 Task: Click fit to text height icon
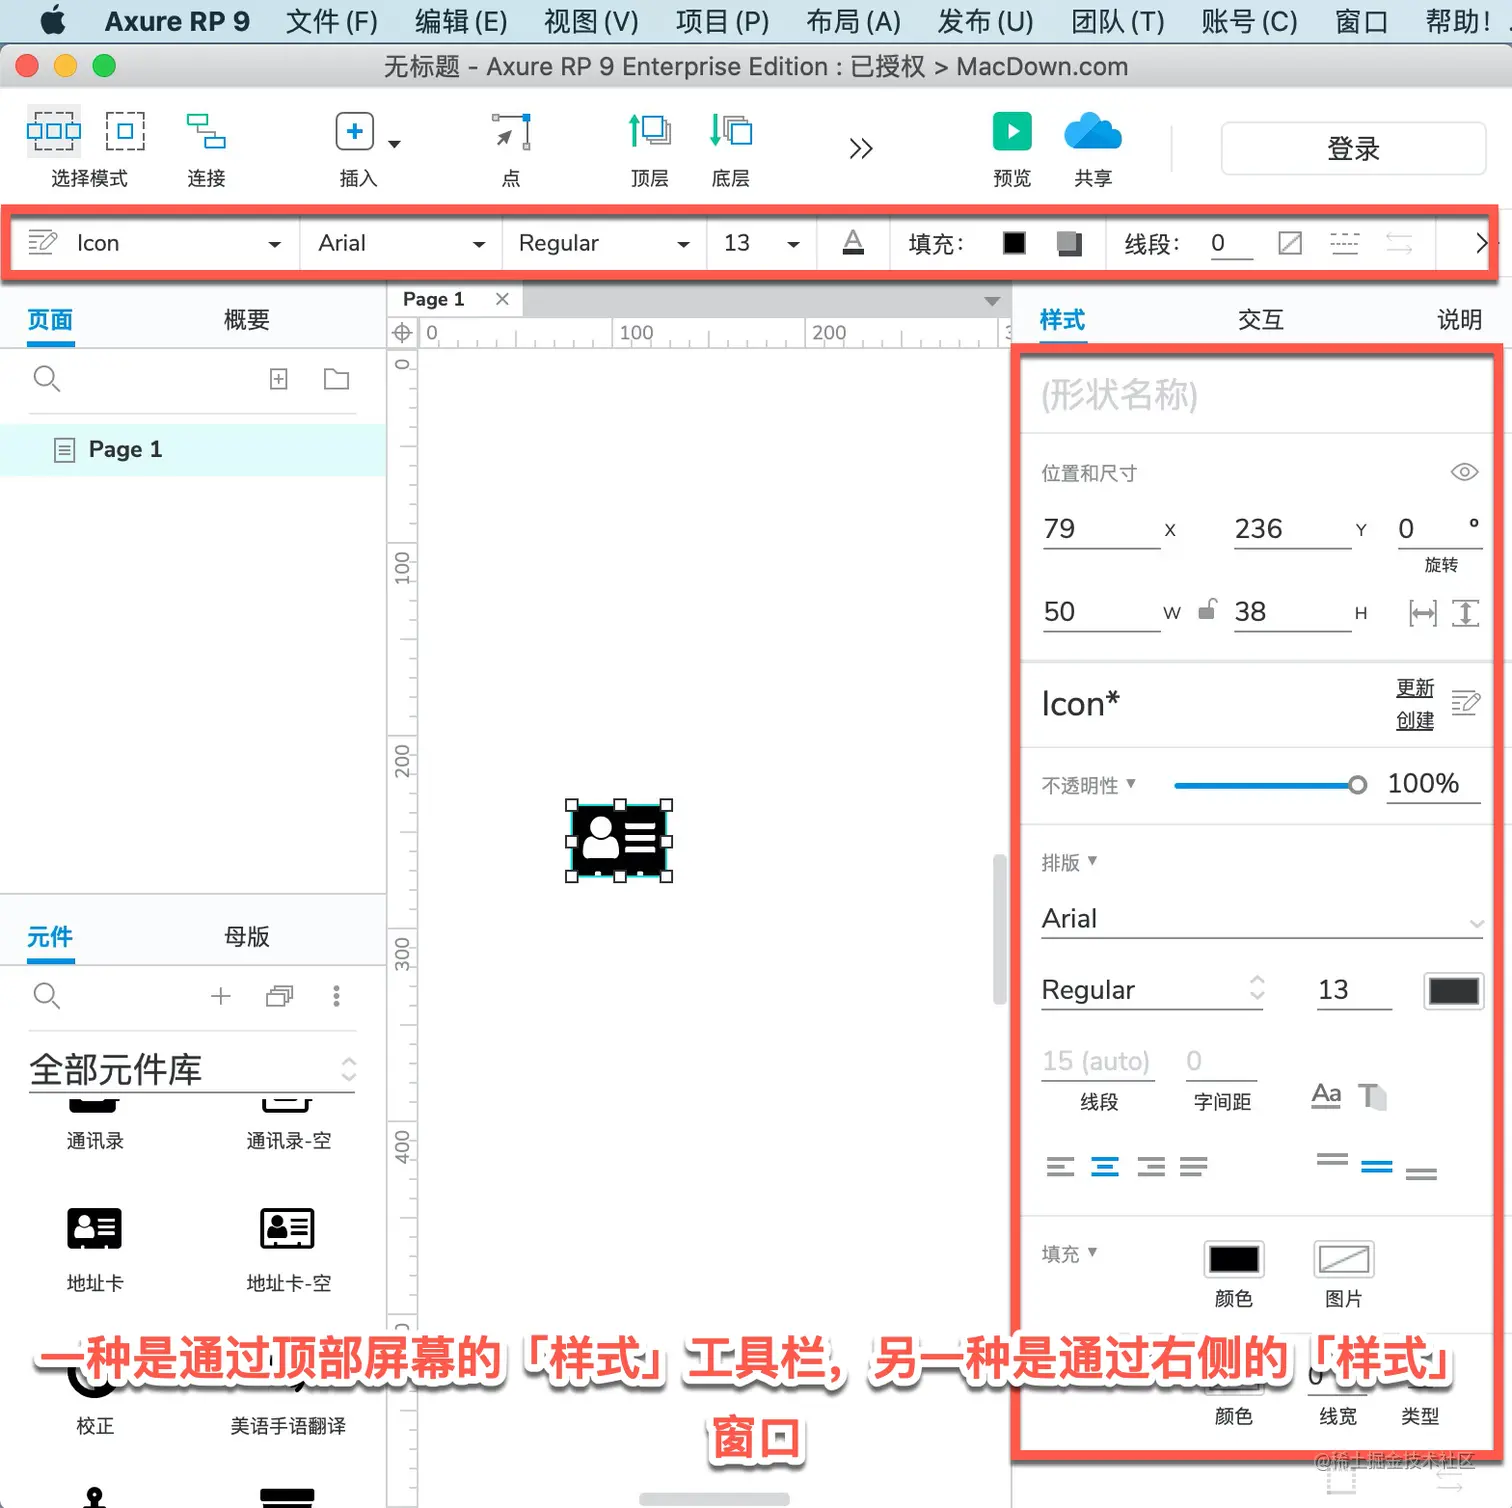point(1465,613)
